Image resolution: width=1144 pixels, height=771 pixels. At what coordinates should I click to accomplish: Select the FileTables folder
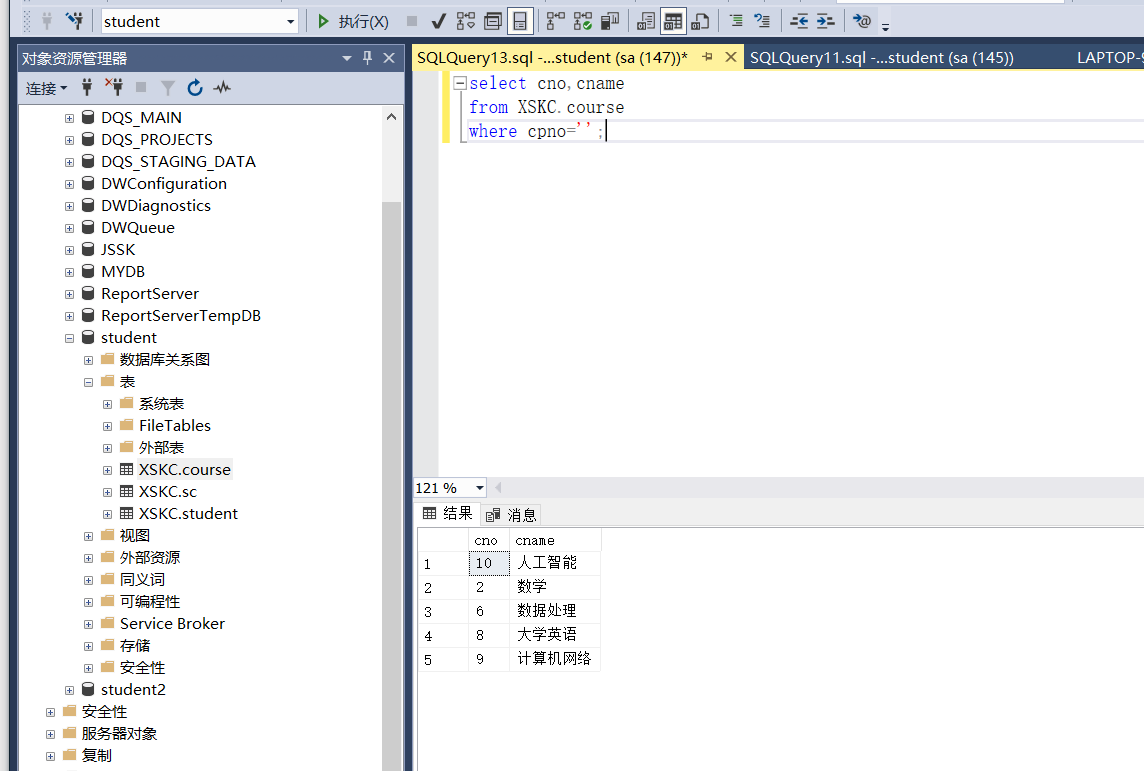[175, 425]
